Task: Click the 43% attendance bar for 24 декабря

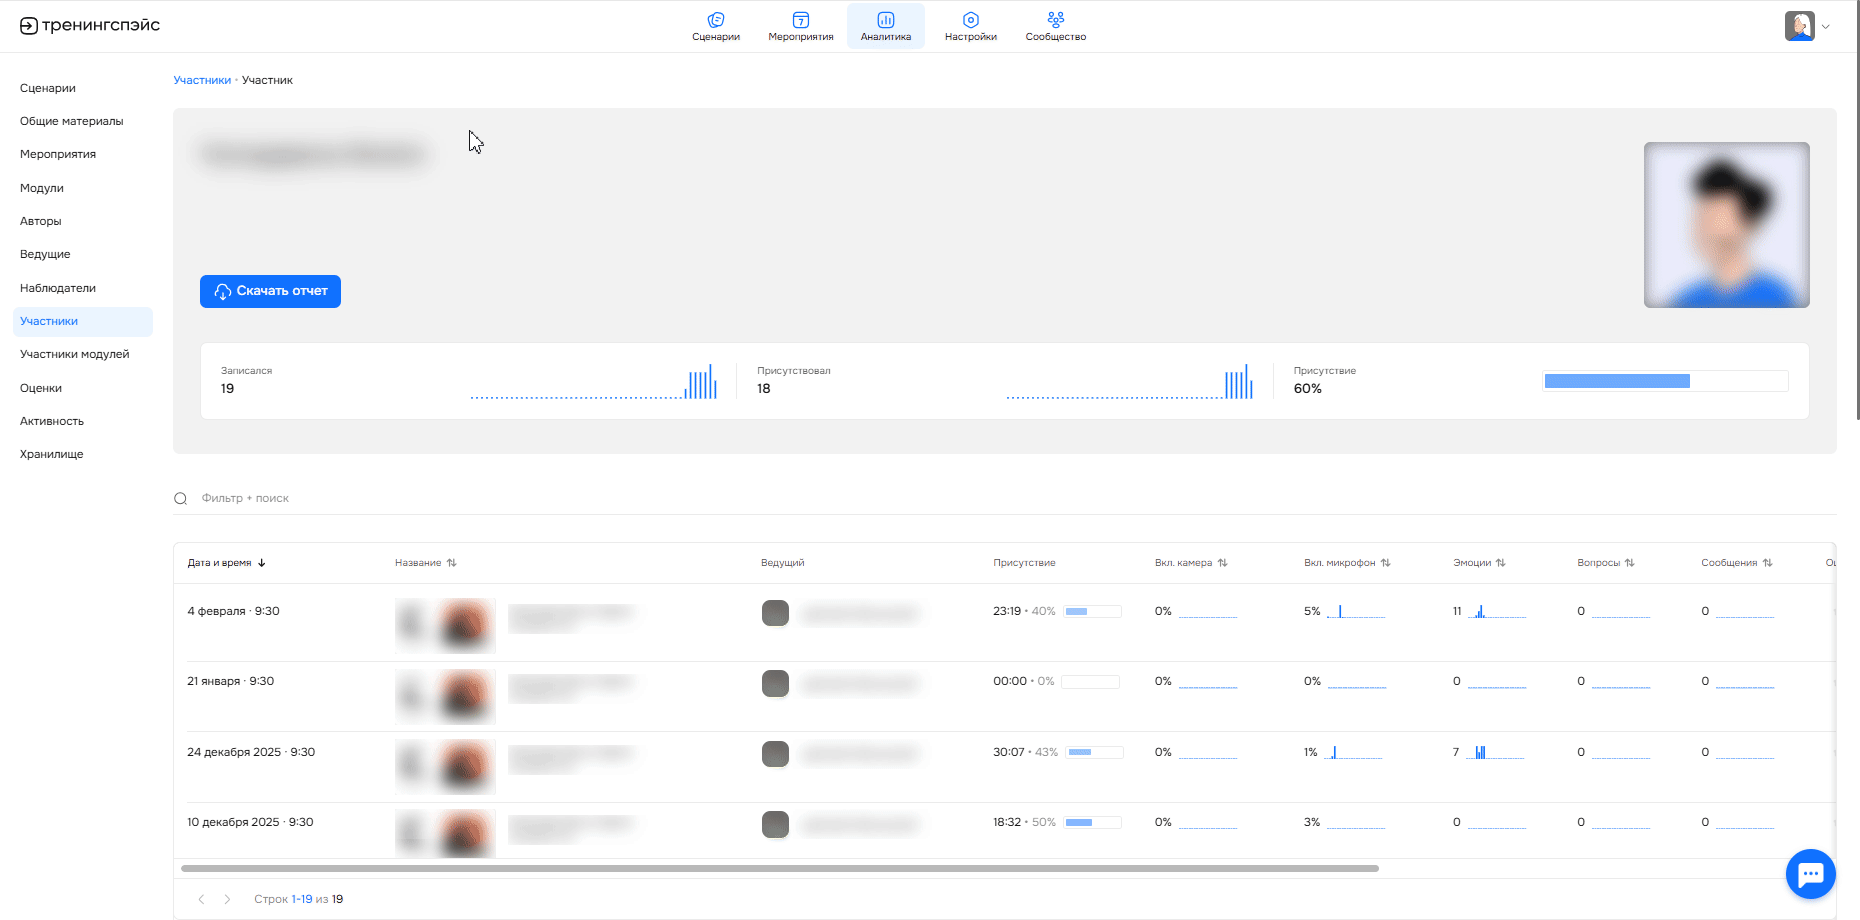Action: tap(1095, 752)
